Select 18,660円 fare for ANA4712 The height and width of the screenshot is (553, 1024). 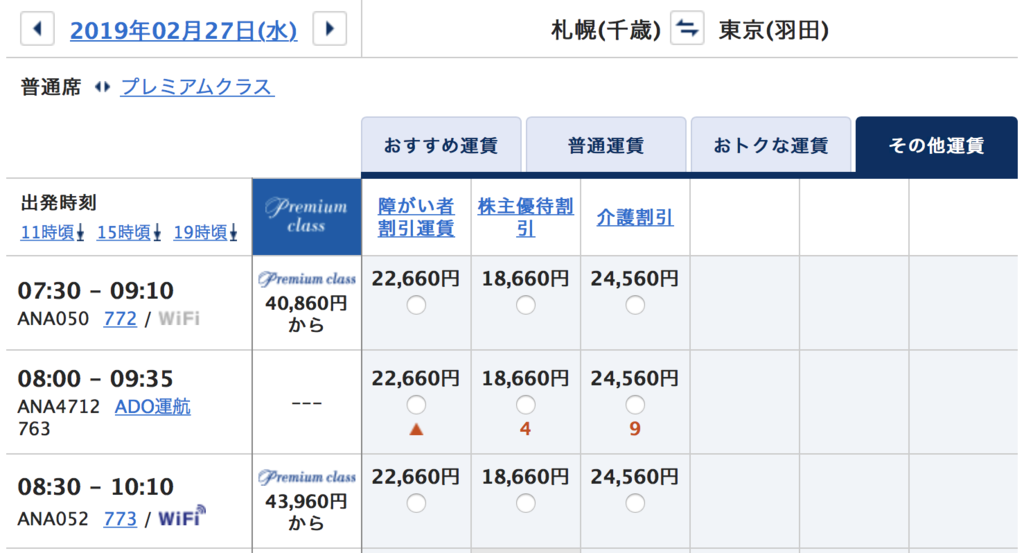click(x=526, y=405)
